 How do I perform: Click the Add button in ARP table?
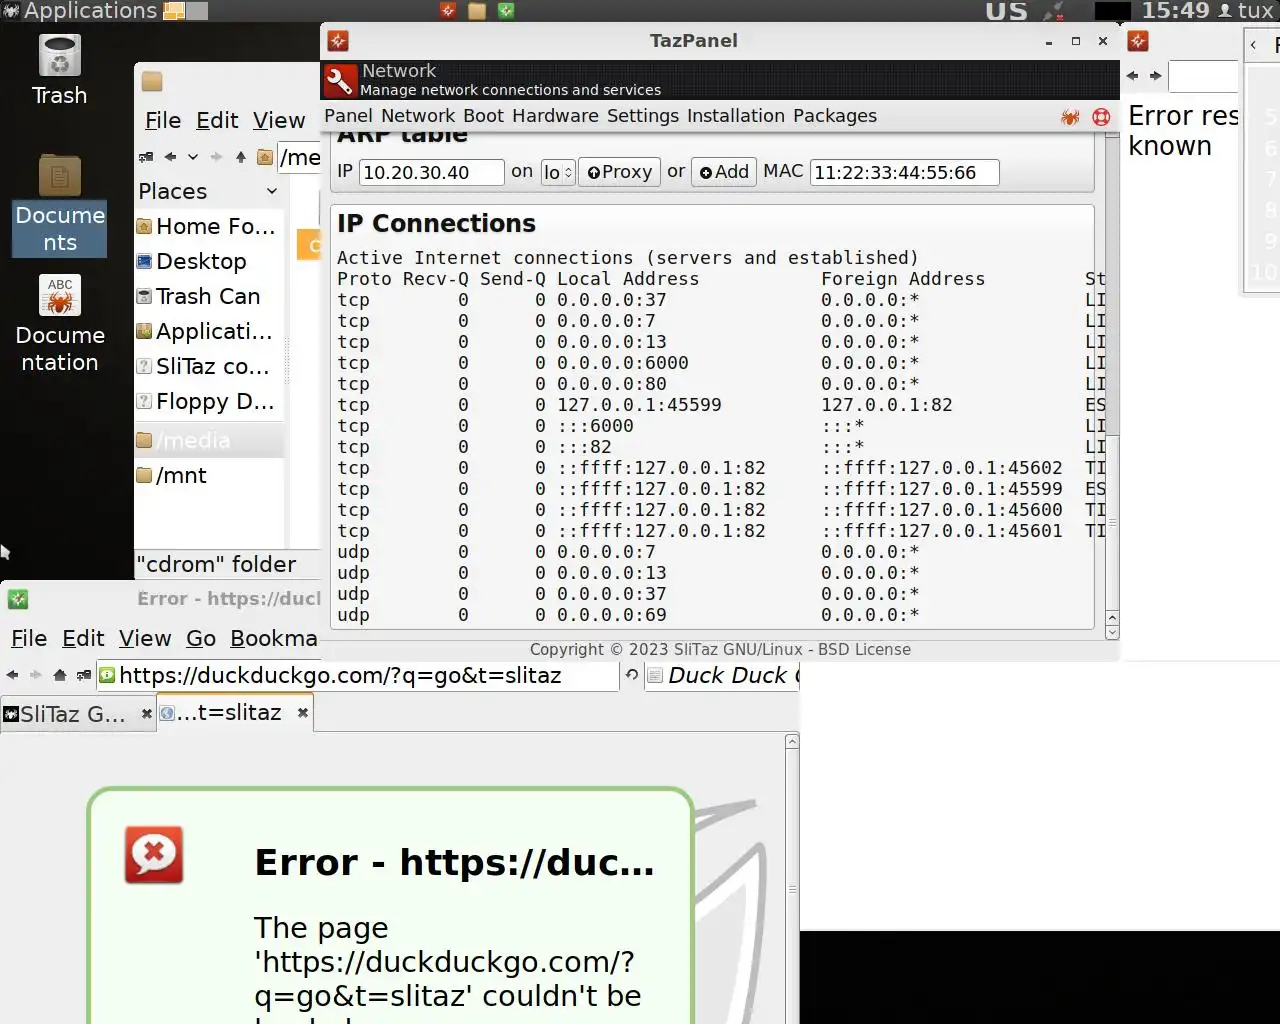(x=724, y=172)
